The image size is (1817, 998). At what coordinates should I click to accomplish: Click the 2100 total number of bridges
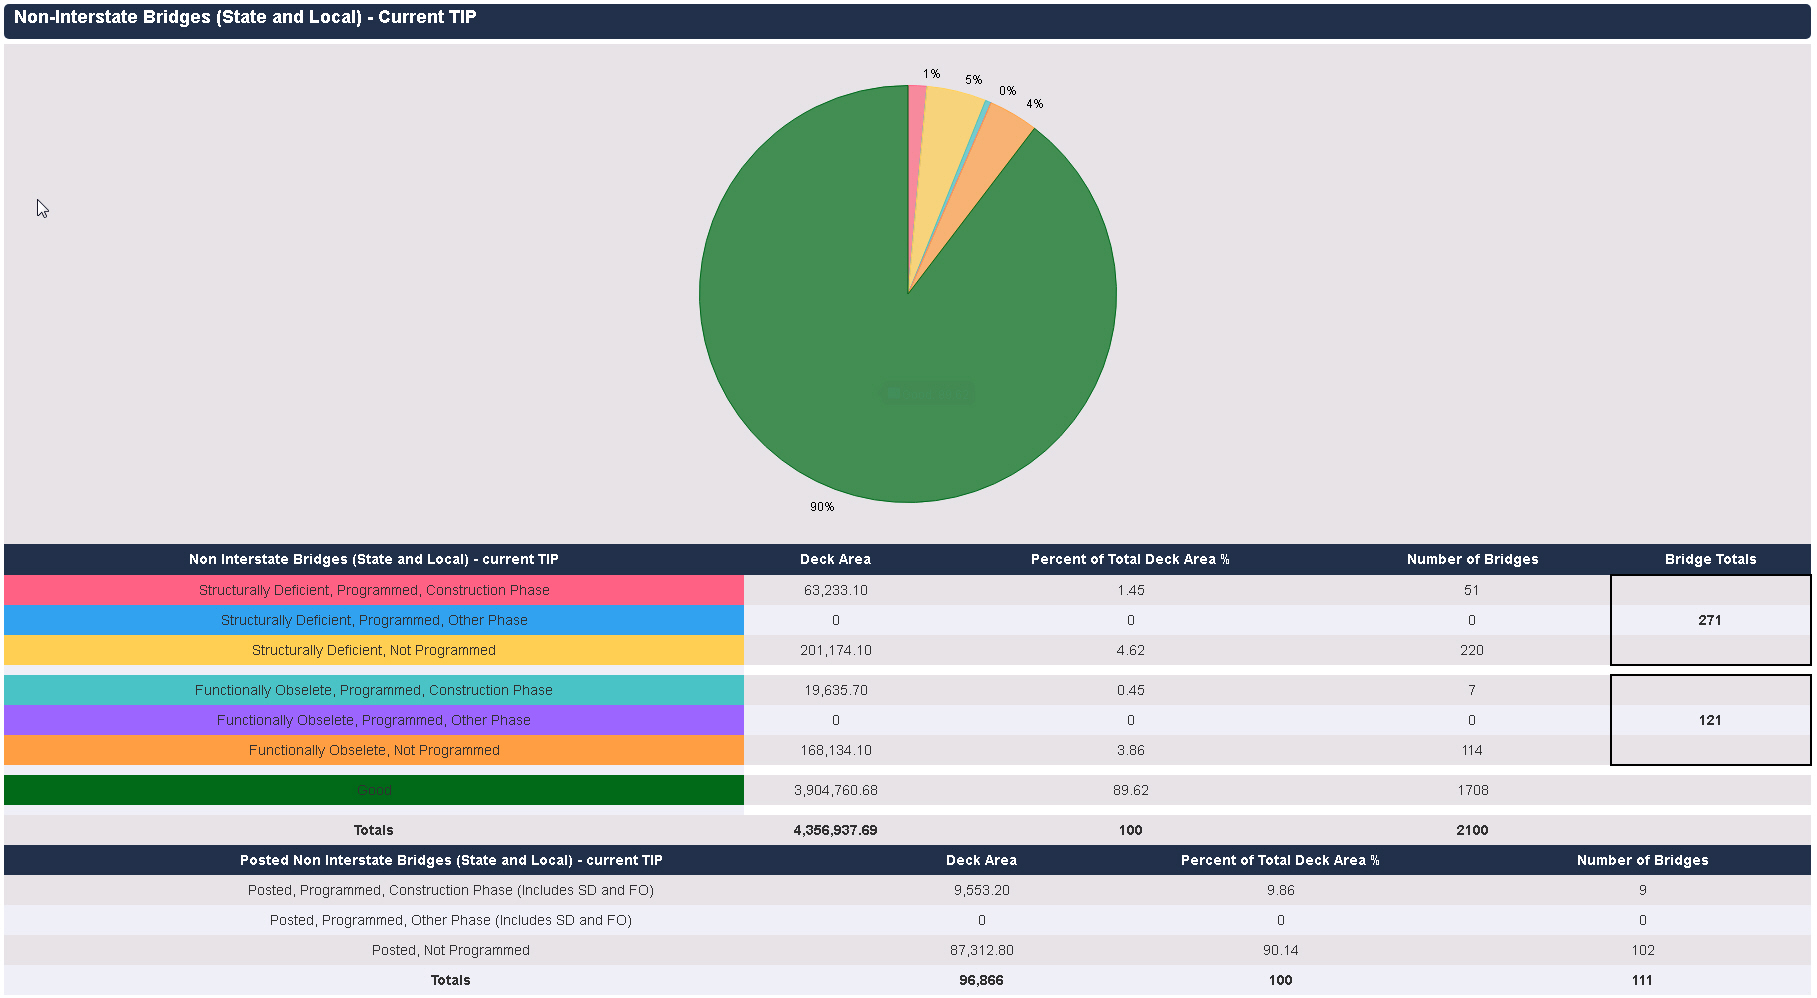[x=1472, y=830]
